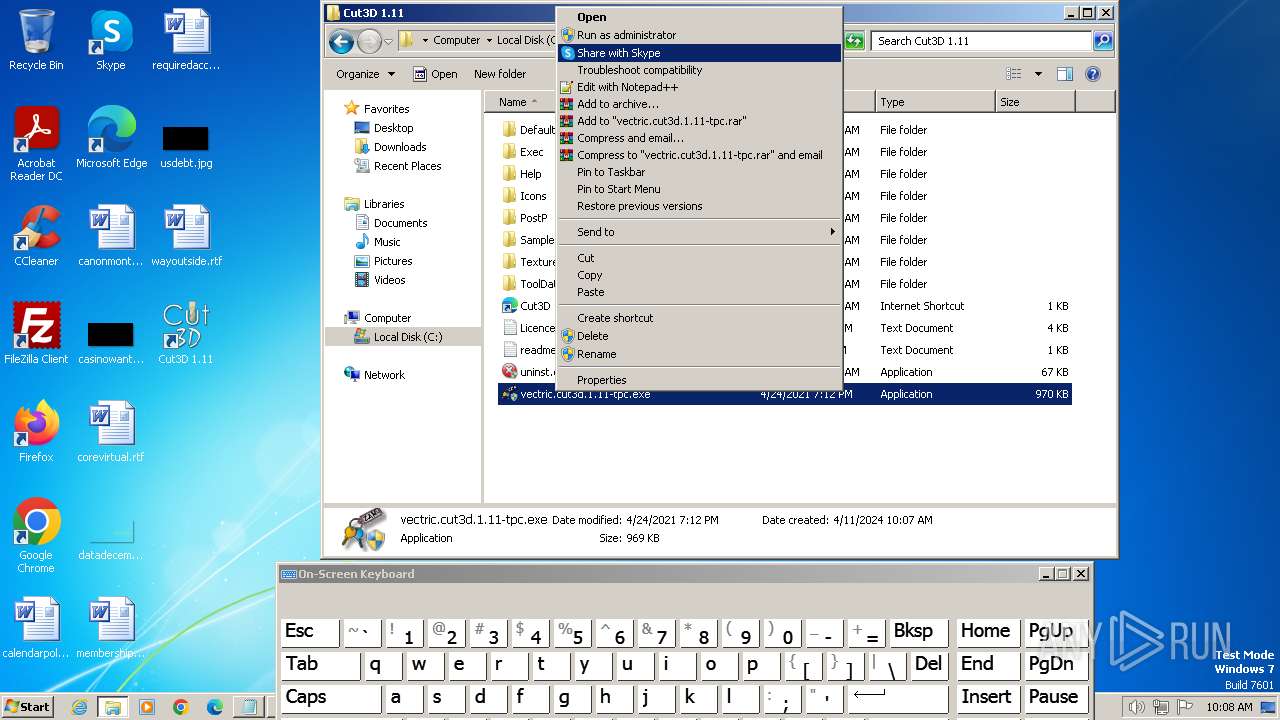The height and width of the screenshot is (720, 1280).
Task: Launch Cut3D 1.11 desktop shortcut
Action: click(x=186, y=334)
